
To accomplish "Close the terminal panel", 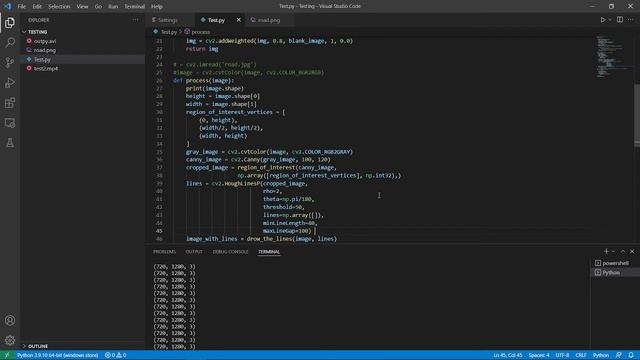I will tap(632, 251).
